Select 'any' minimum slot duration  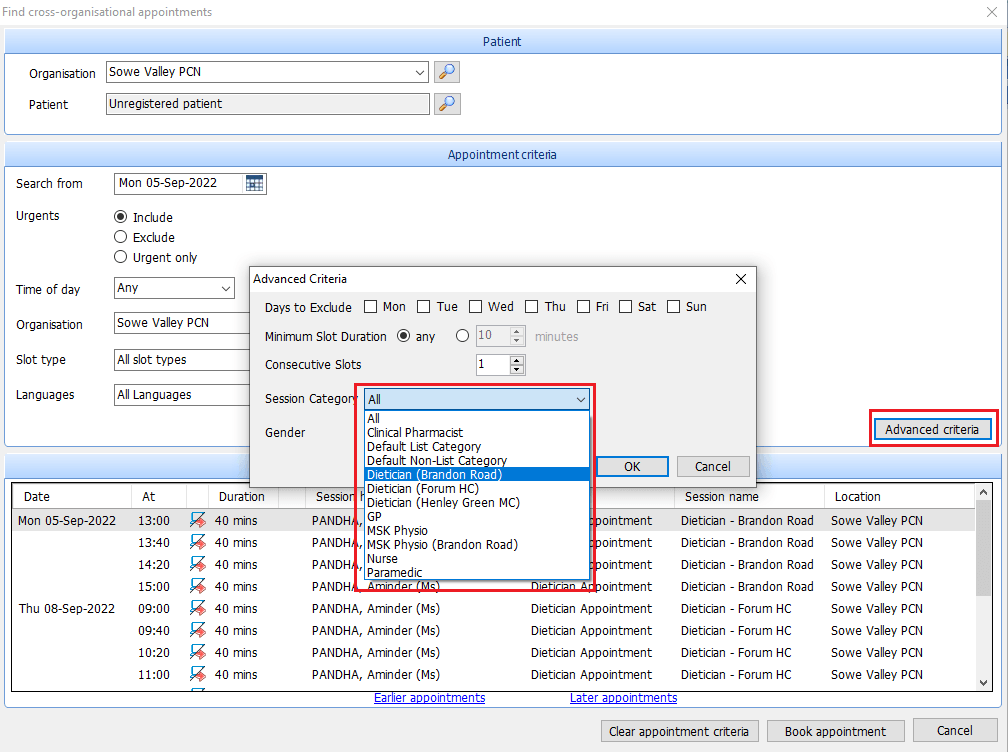[x=403, y=336]
